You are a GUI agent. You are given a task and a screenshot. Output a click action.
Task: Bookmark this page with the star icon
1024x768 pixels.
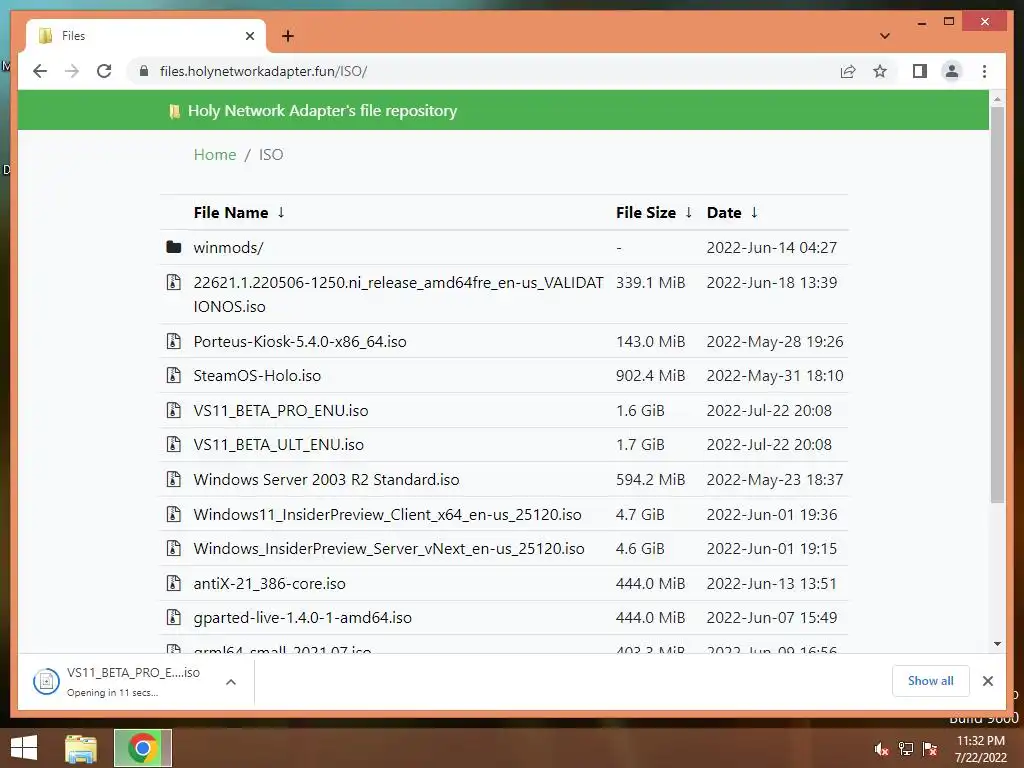click(880, 71)
